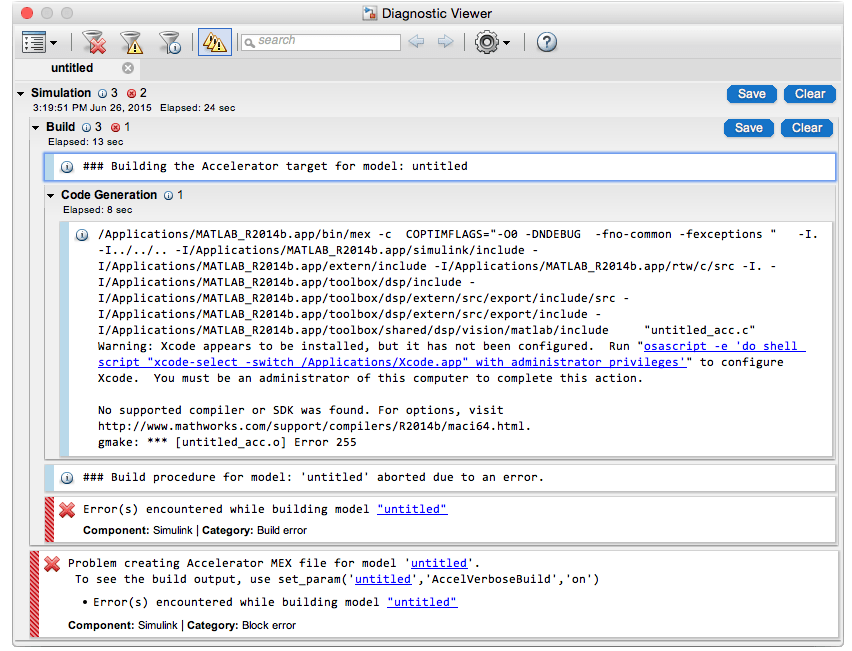Save the Simulation diagnostics
Image resolution: width=852 pixels, height=651 pixels.
coord(751,94)
